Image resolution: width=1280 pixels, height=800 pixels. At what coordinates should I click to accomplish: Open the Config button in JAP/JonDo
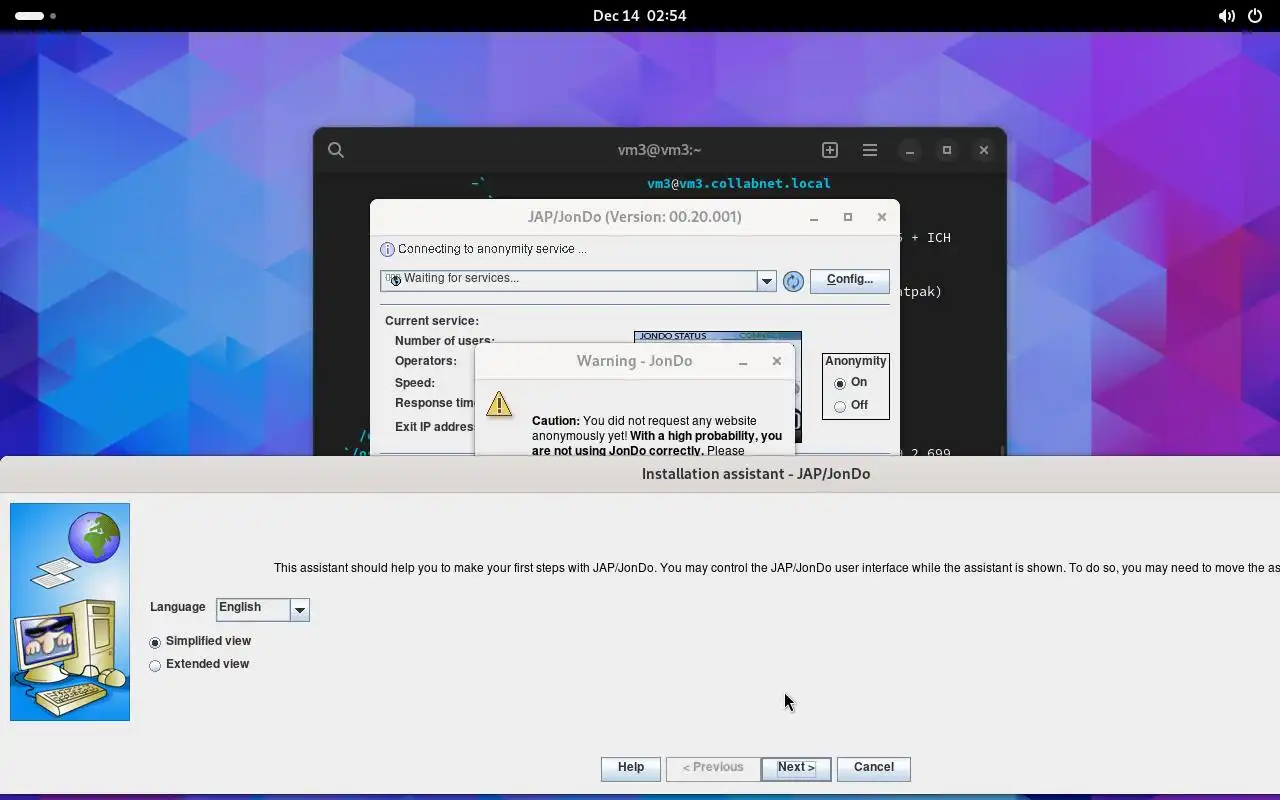(850, 280)
